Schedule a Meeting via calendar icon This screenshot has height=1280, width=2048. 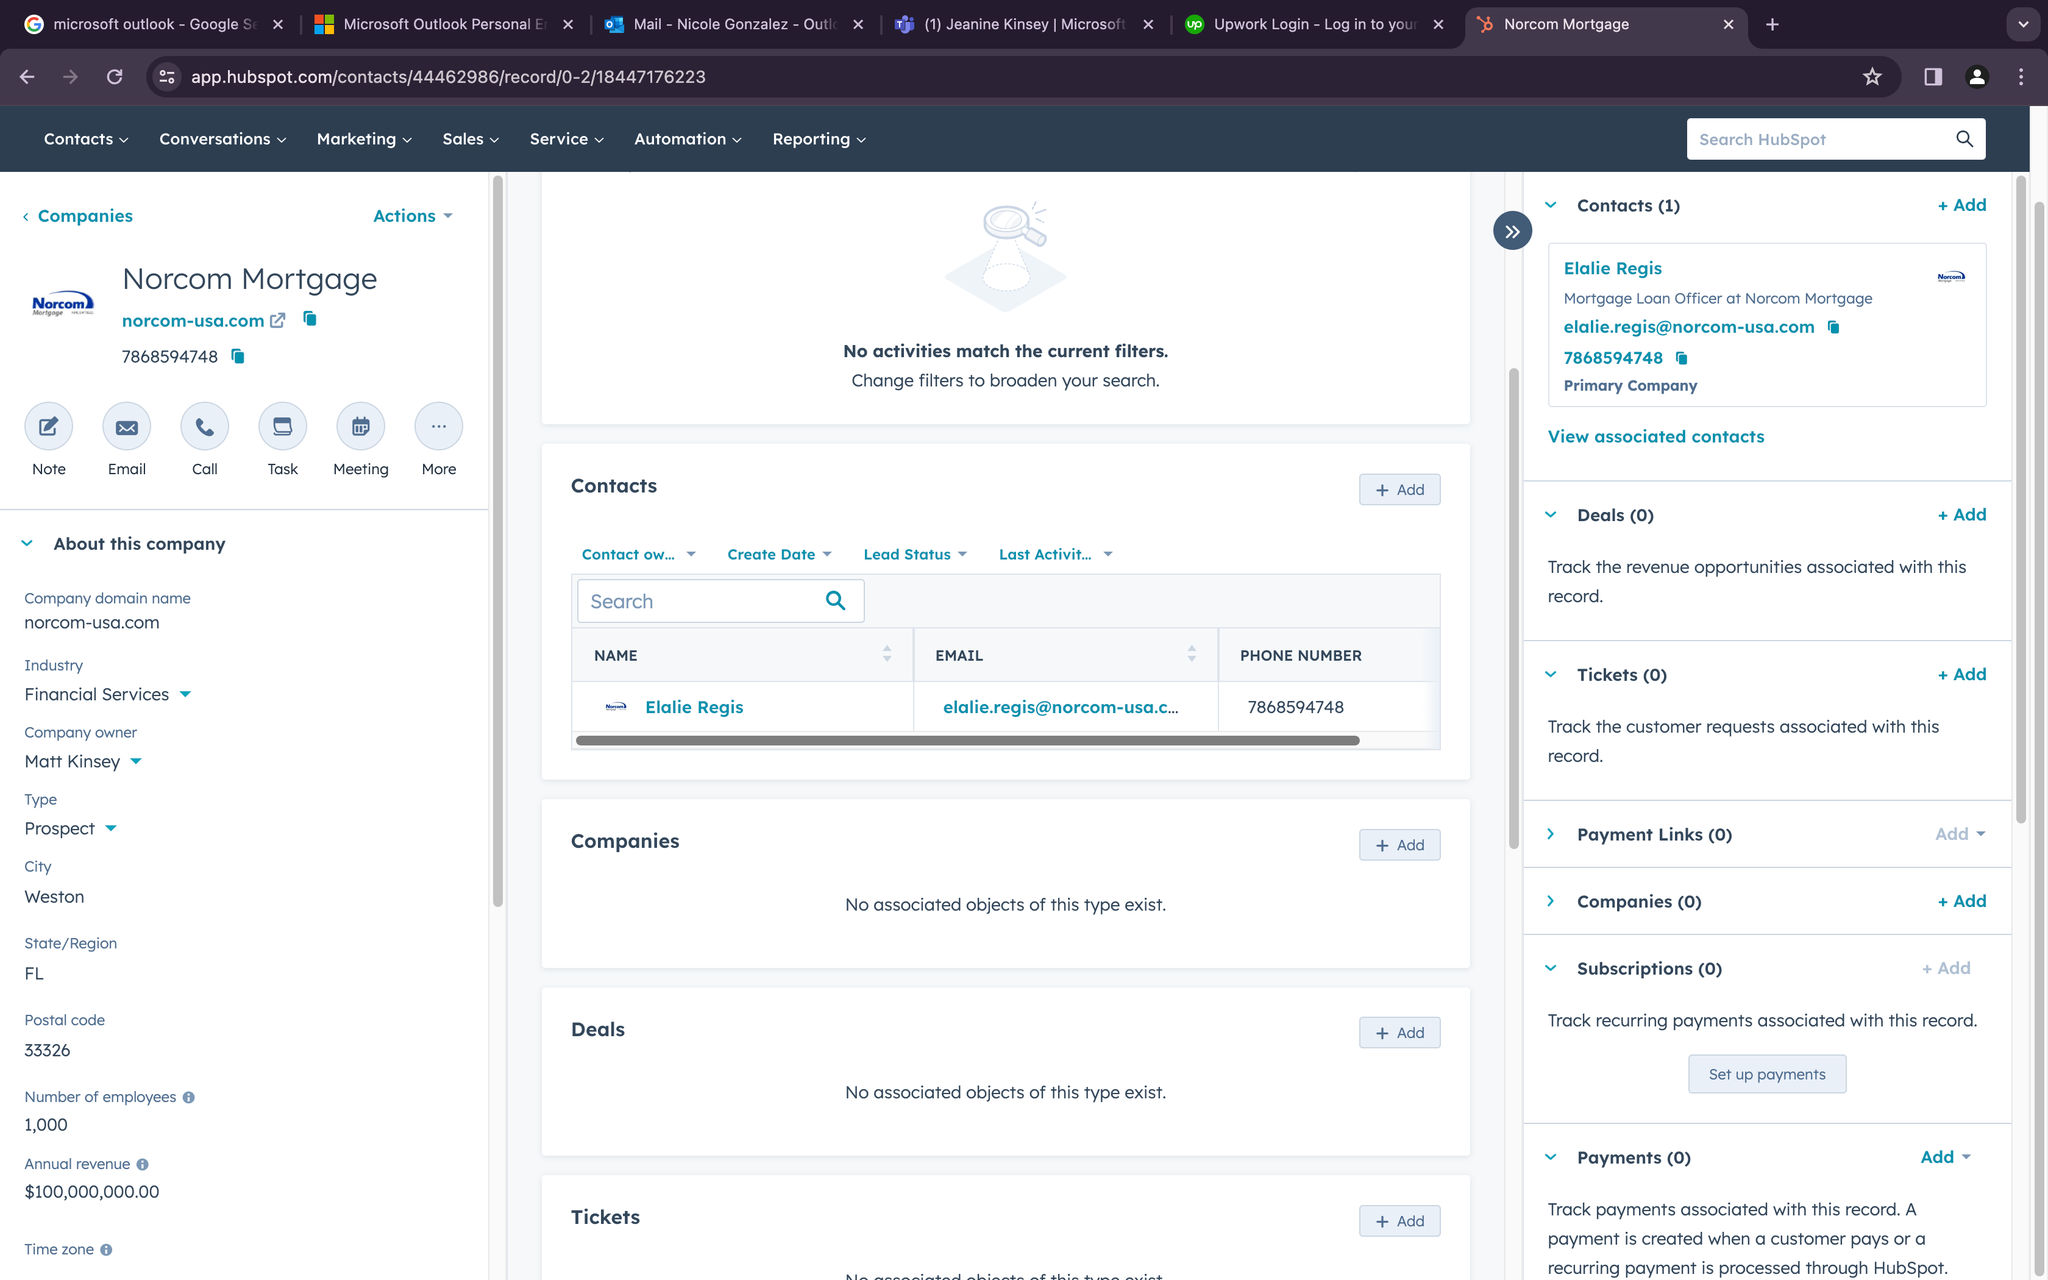(360, 427)
